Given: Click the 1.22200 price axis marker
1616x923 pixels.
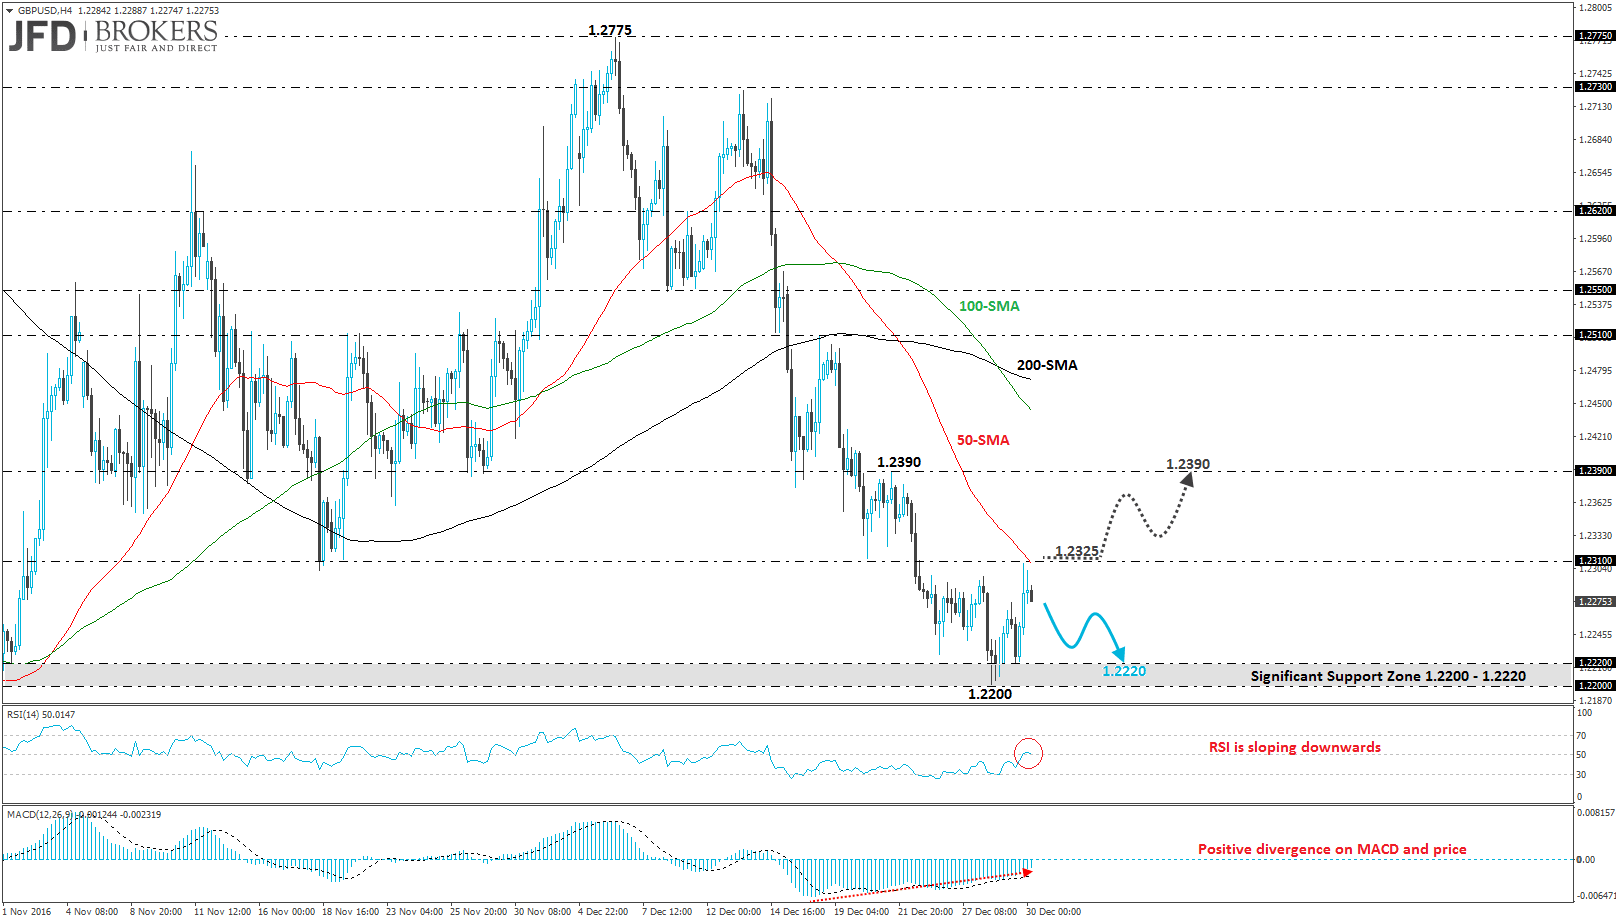Looking at the screenshot, I should coord(1595,663).
